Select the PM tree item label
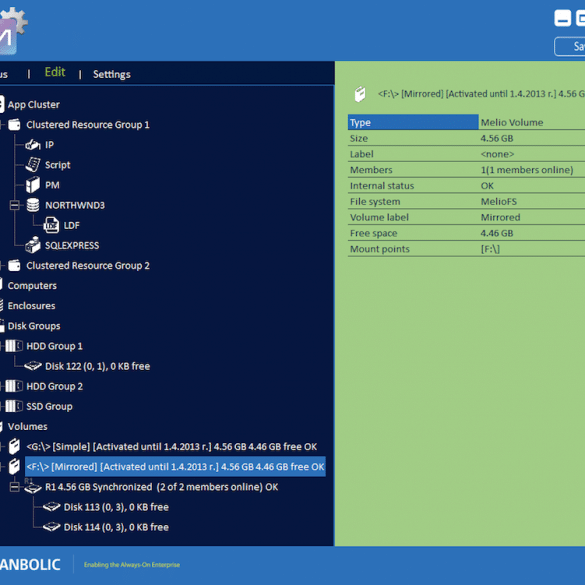Viewport: 585px width, 585px height. tap(52, 185)
